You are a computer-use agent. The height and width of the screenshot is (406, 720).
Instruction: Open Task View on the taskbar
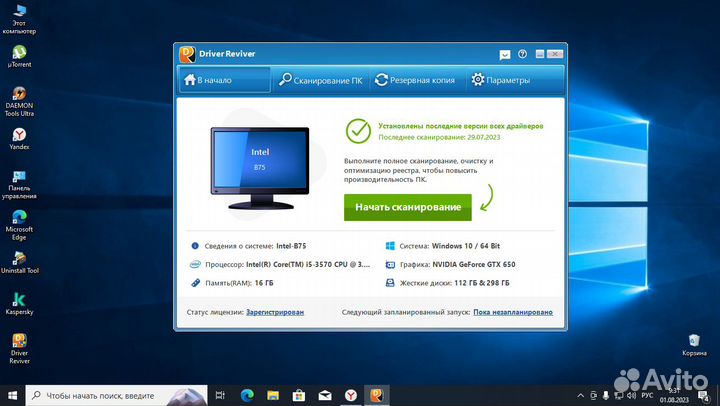coord(220,395)
